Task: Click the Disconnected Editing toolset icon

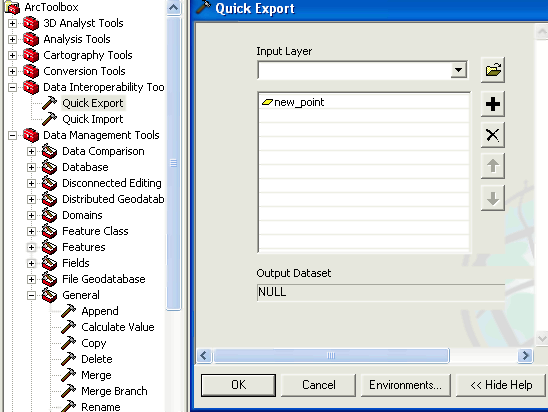Action: 49,183
